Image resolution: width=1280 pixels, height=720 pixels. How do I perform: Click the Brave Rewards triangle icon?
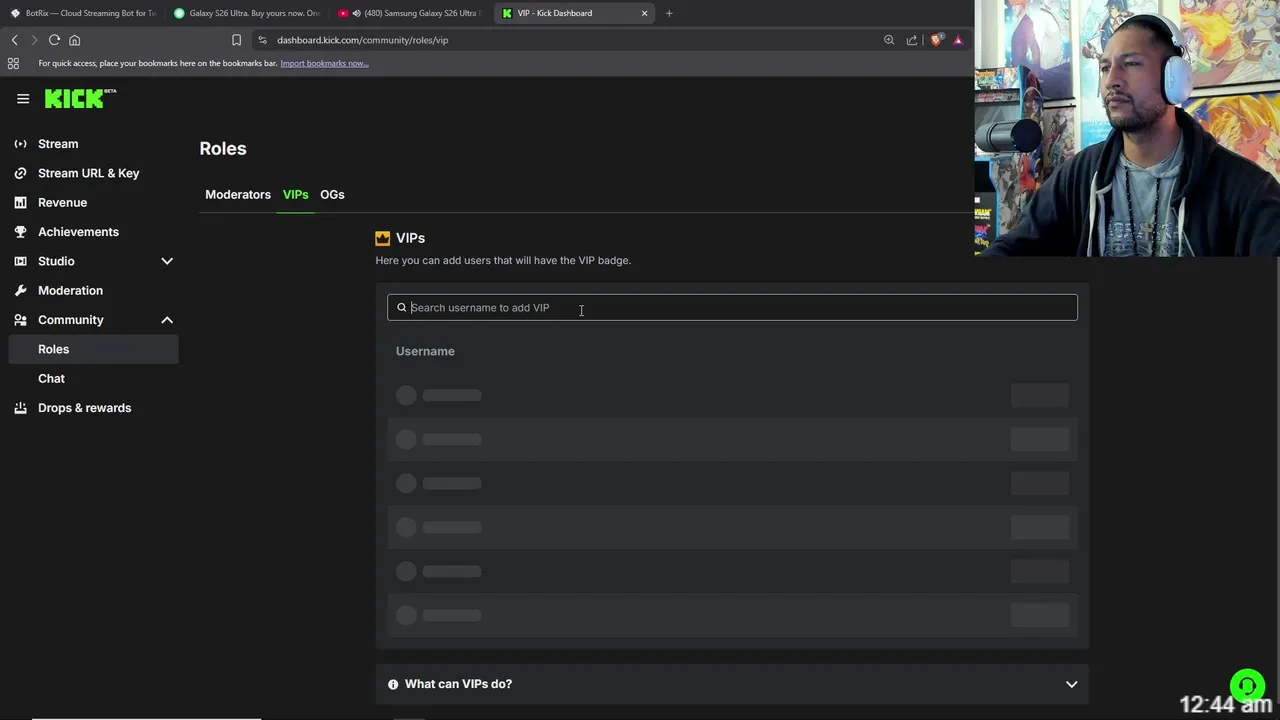[958, 40]
